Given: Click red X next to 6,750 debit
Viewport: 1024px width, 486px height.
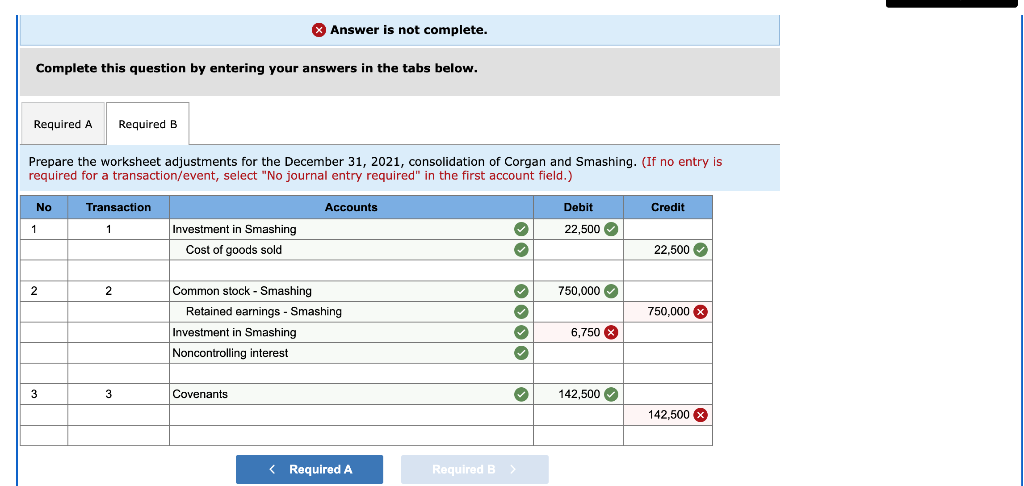Looking at the screenshot, I should [611, 332].
